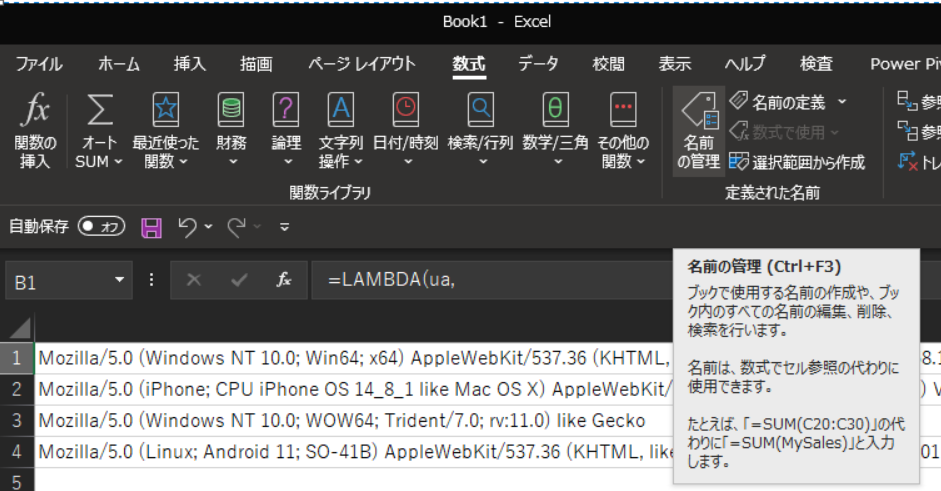Screen dimensions: 941x491
Task: Click the trace precedents icon
Action: point(907,101)
